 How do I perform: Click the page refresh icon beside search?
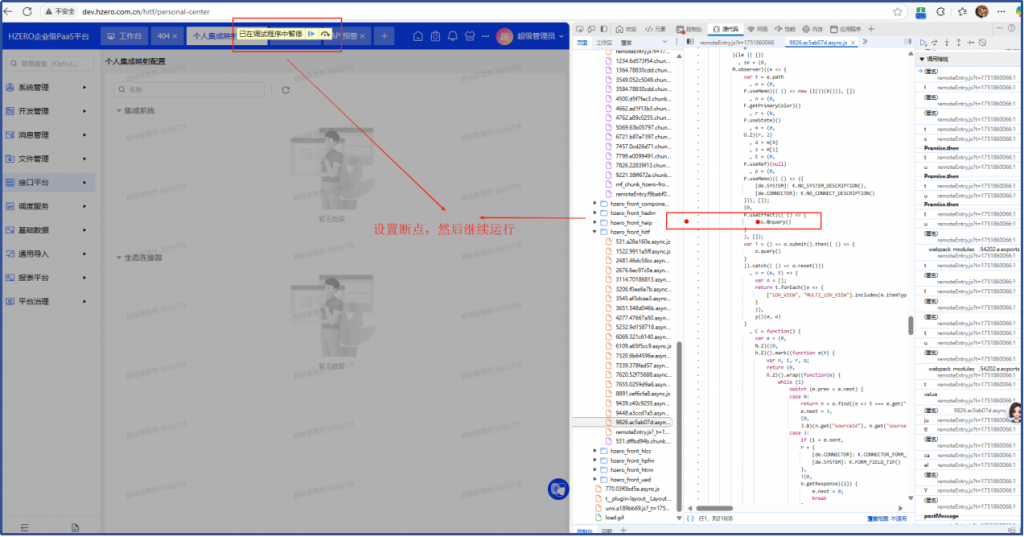[x=286, y=90]
